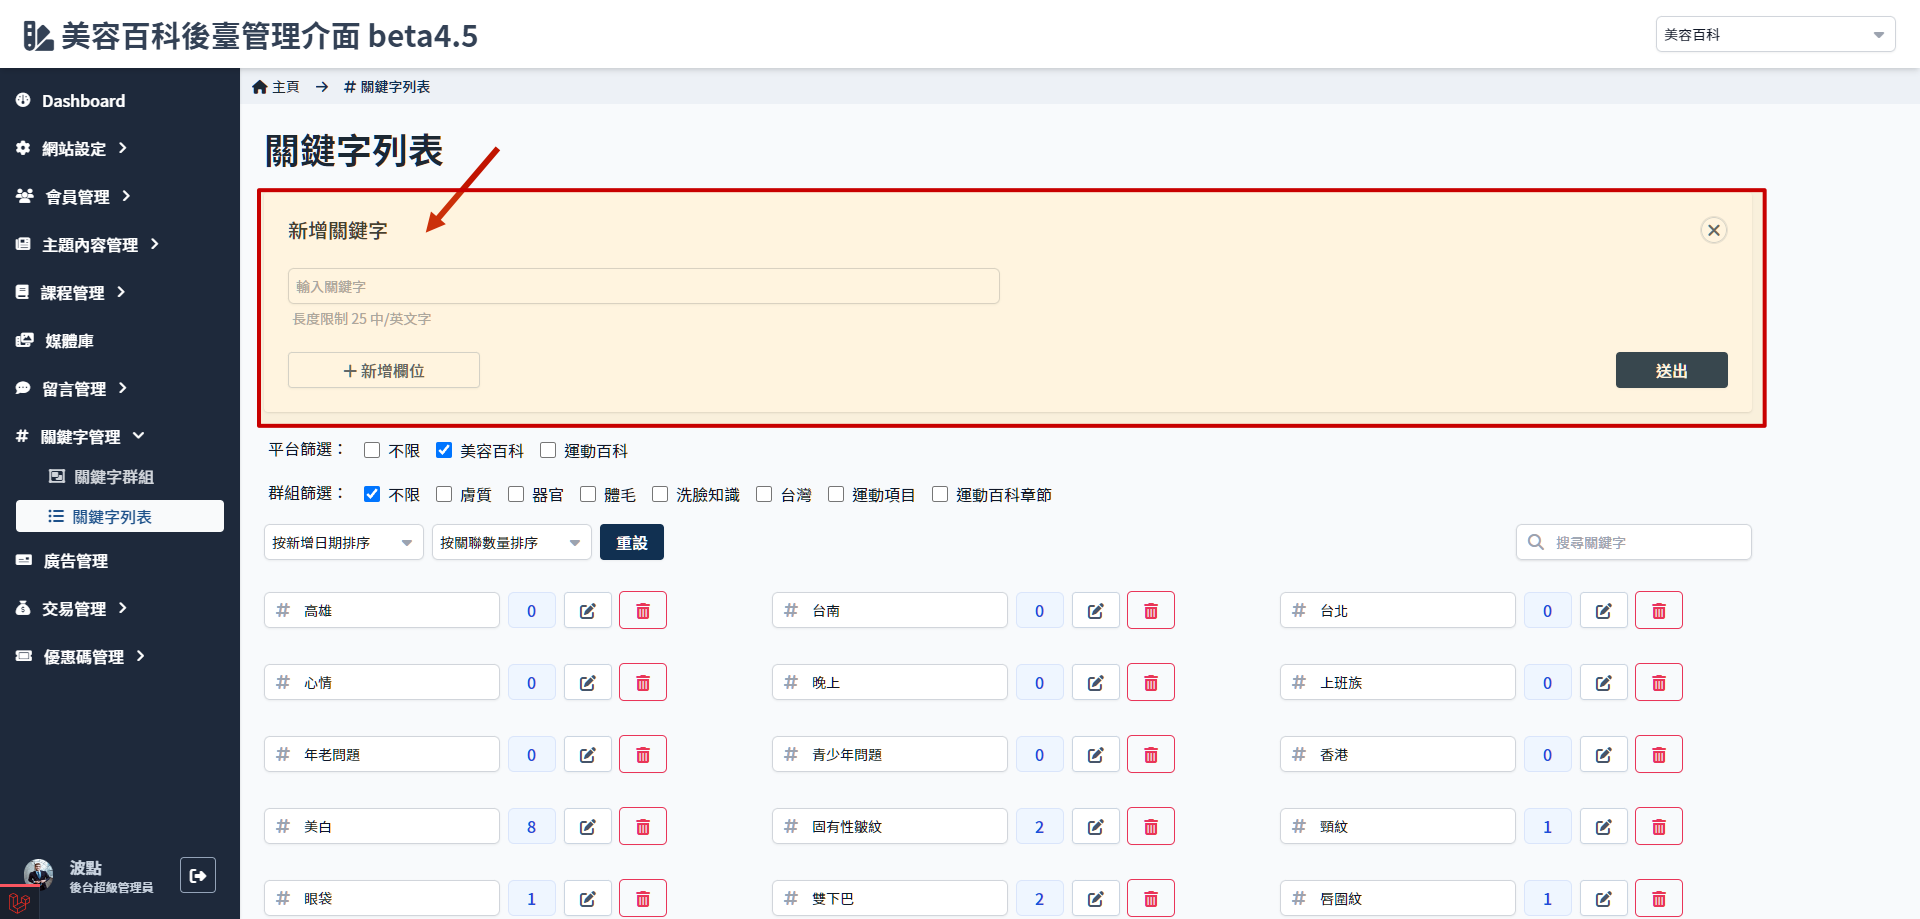
Task: Select 關鍵字列表 submenu item
Action: click(120, 516)
